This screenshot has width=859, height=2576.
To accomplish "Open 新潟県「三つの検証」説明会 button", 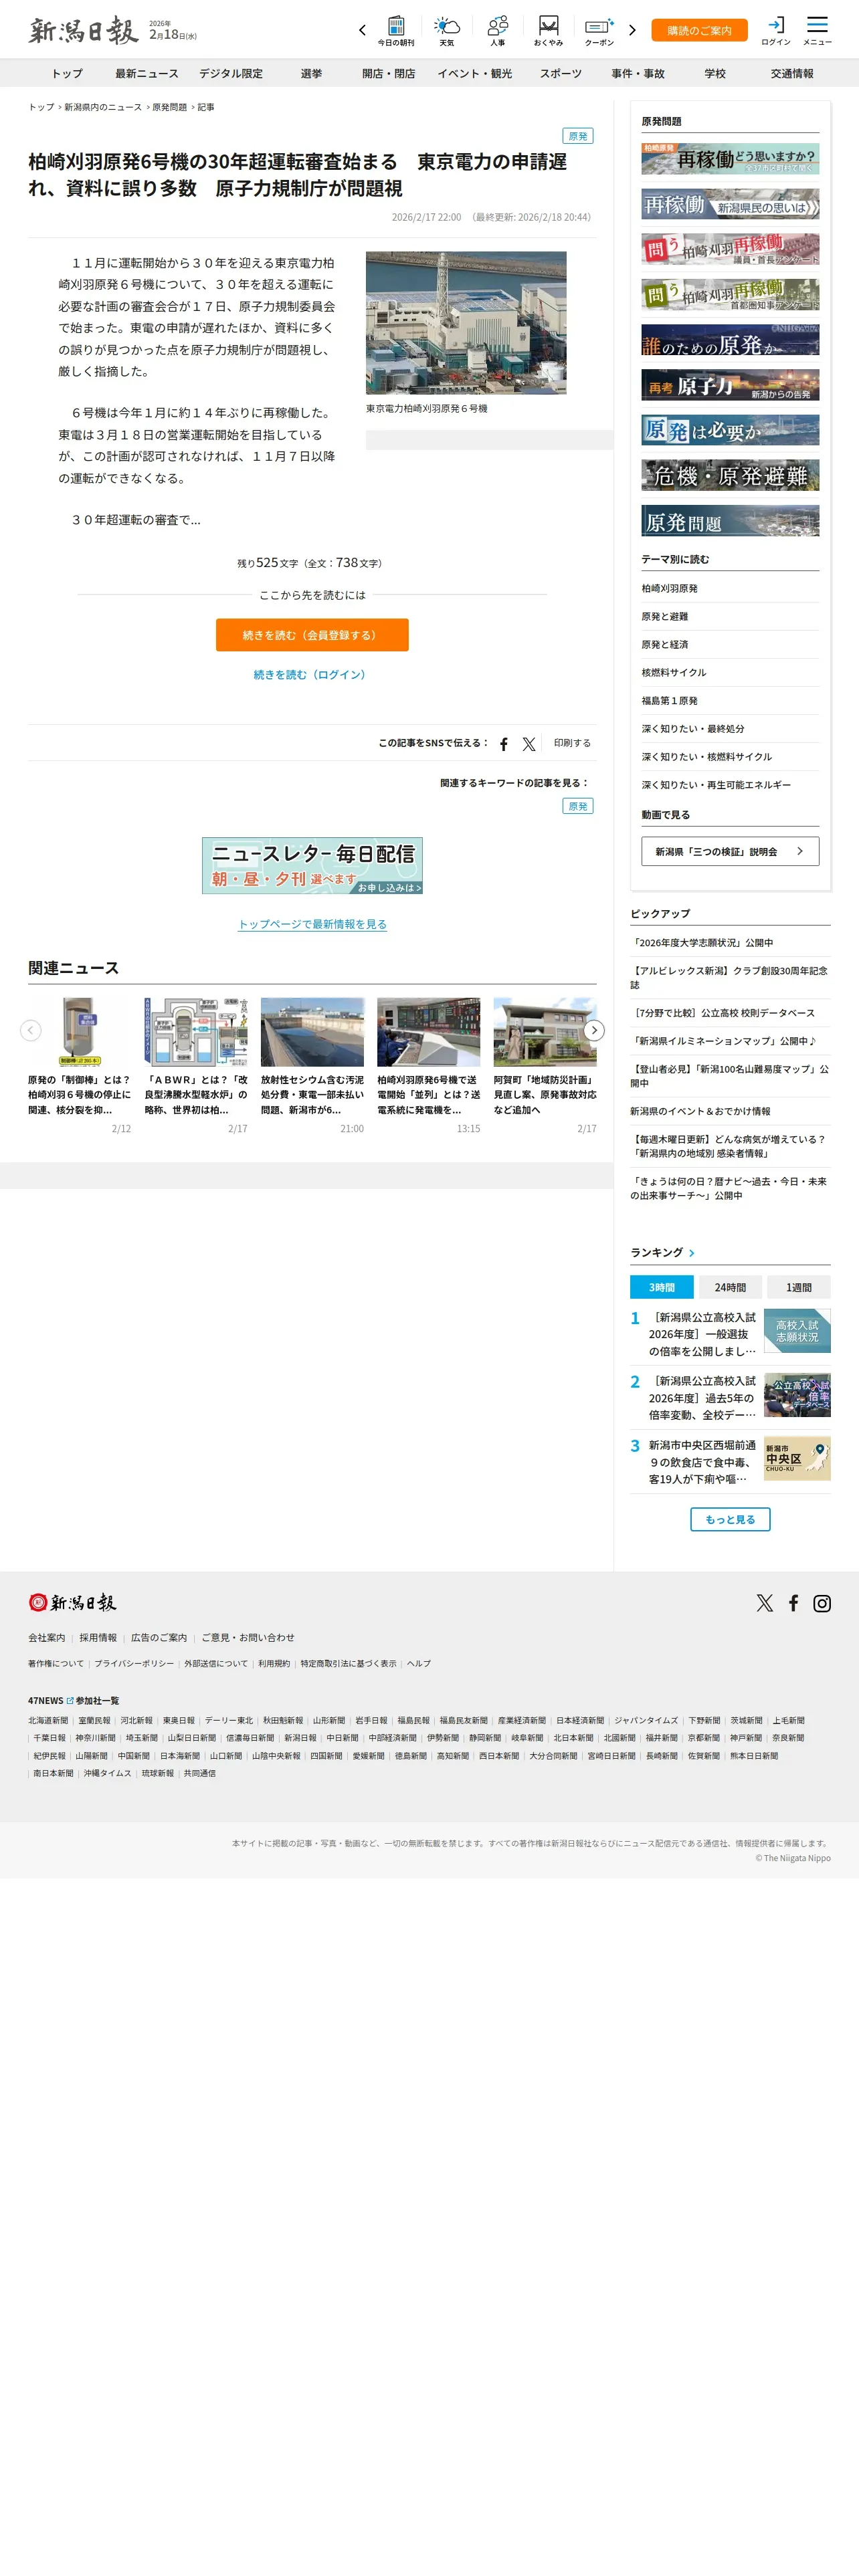I will 730,851.
